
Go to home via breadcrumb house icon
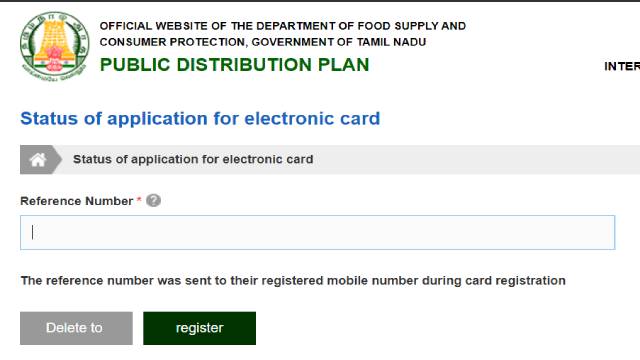point(38,160)
